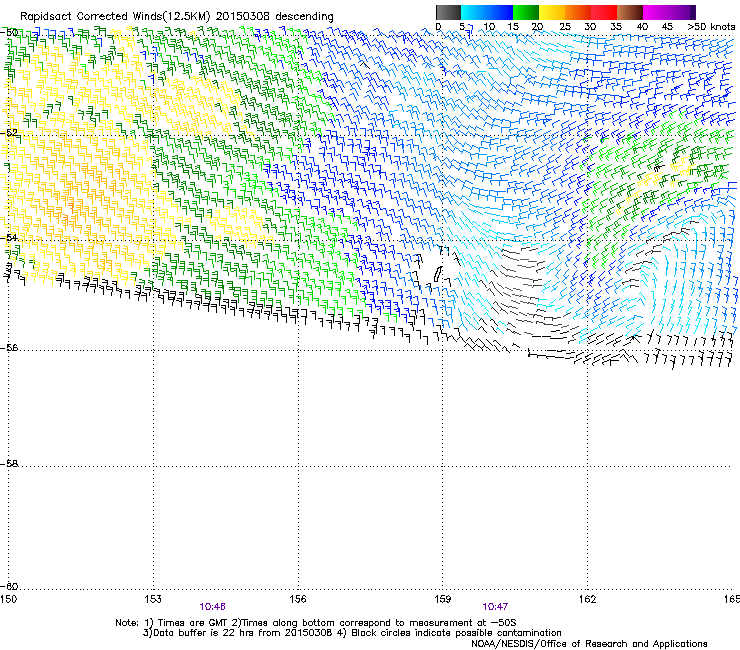The width and height of the screenshot is (740, 650).
Task: Click the chart title 'Rapidscat Corrected Winds(12.5KM)'
Action: 115,17
